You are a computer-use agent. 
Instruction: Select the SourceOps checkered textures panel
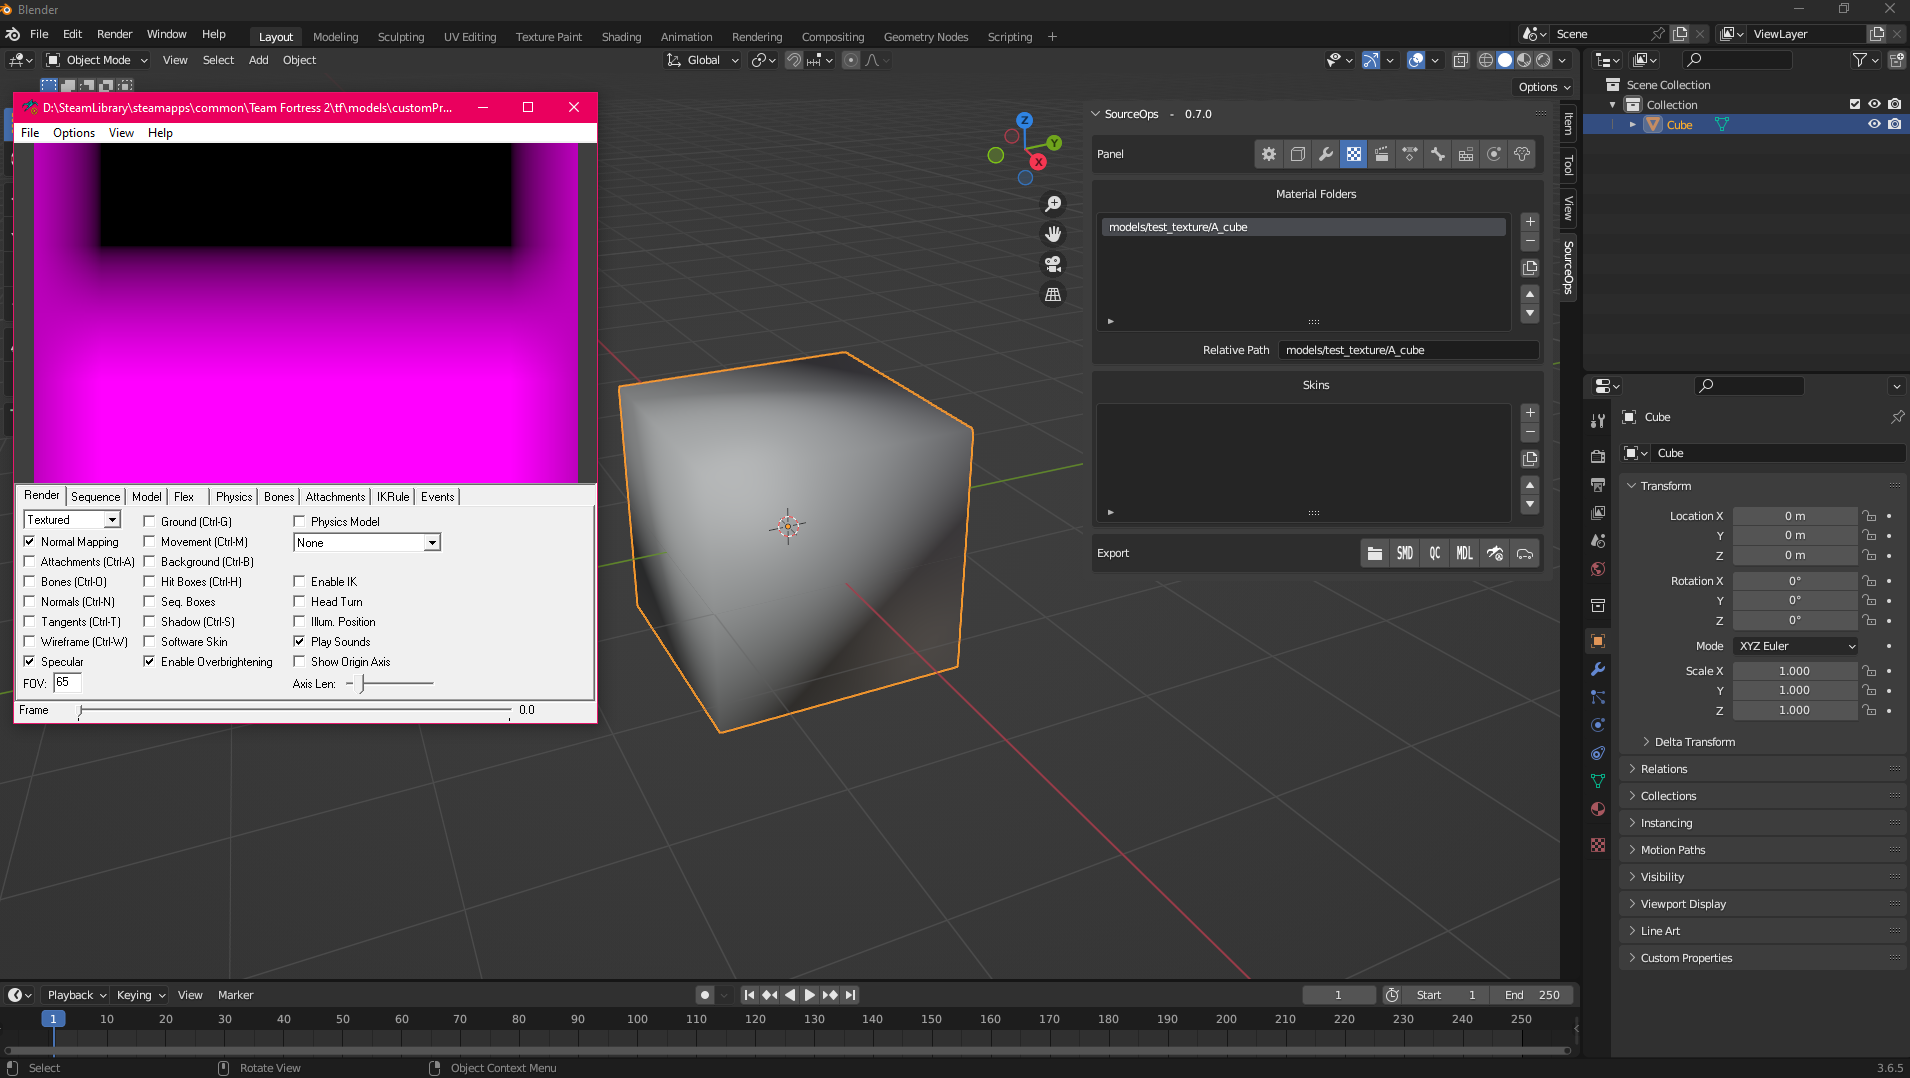[1353, 154]
